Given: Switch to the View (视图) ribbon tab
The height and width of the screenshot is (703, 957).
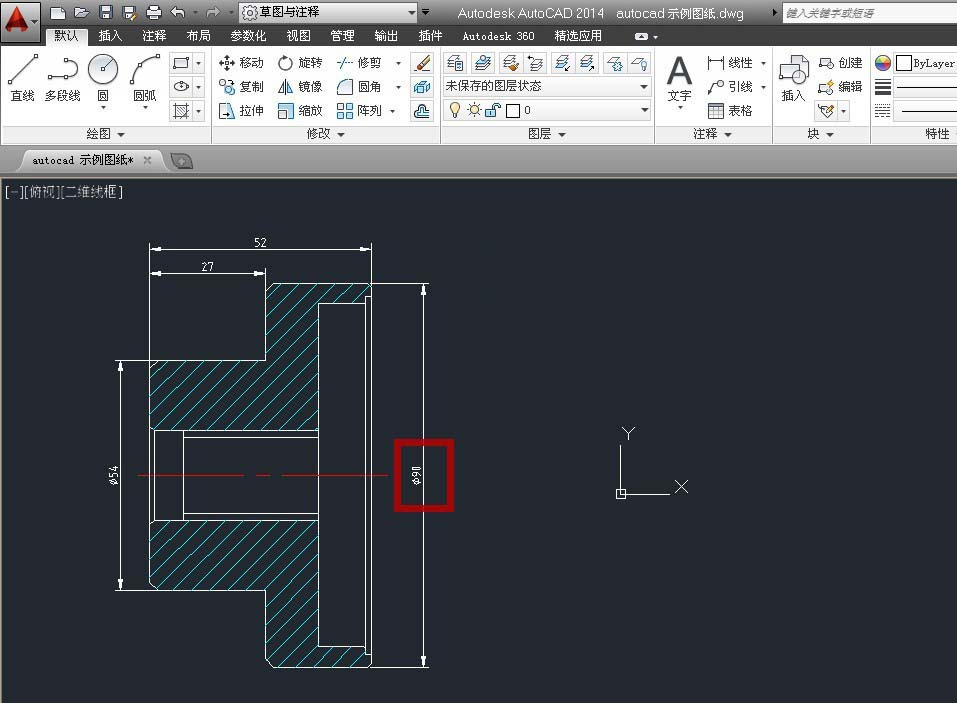Looking at the screenshot, I should click(x=298, y=36).
